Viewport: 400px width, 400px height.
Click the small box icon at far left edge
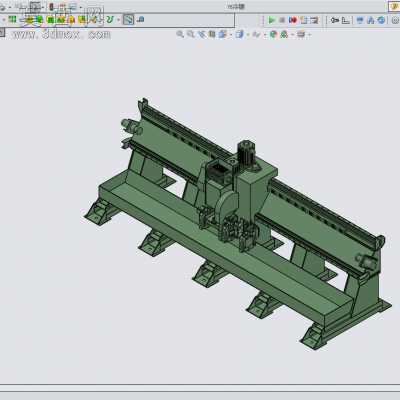pos(2,33)
